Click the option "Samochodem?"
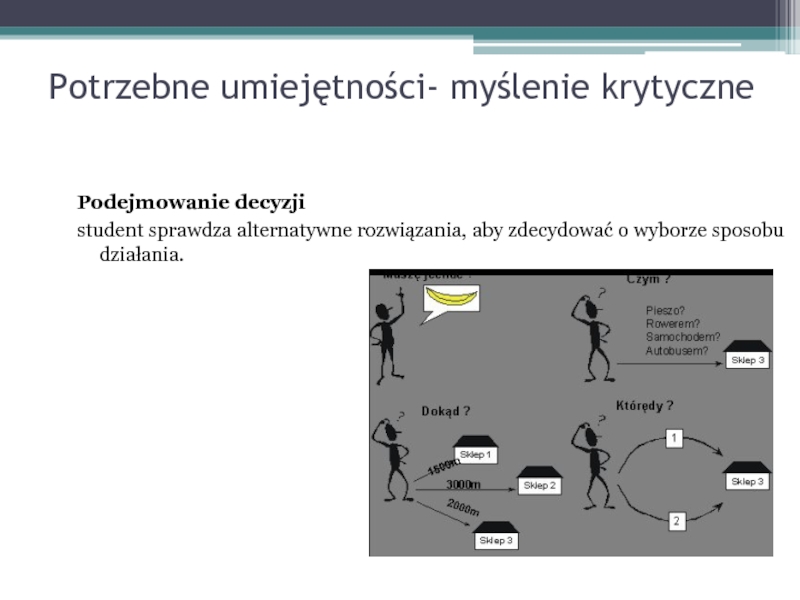Viewport: 800px width, 600px height. click(x=683, y=337)
